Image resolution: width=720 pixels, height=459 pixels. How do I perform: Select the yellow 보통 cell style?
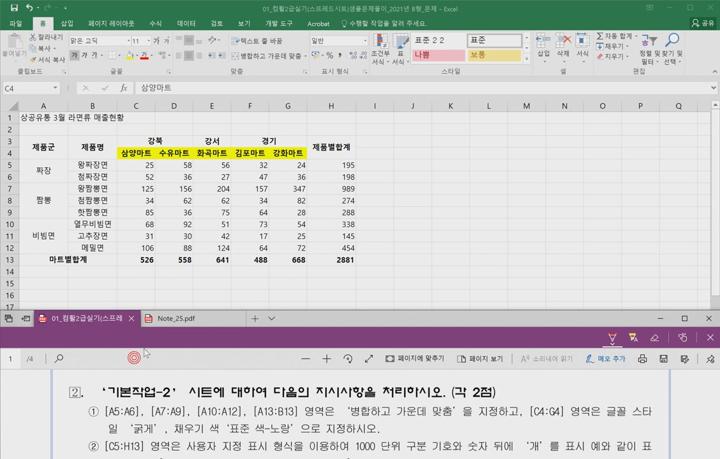pyautogui.click(x=495, y=56)
